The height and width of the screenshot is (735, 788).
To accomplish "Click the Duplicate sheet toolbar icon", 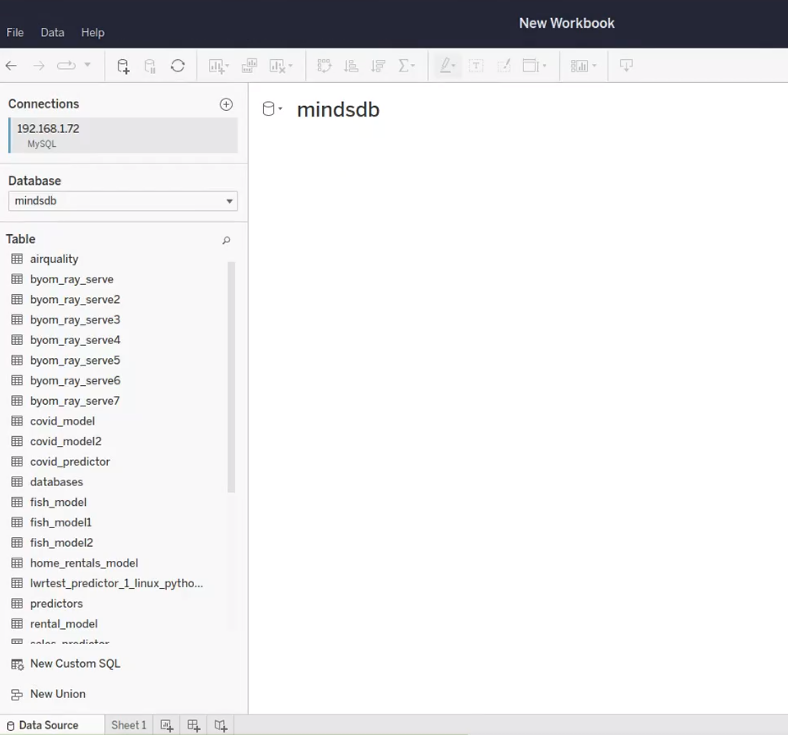I will tap(249, 66).
